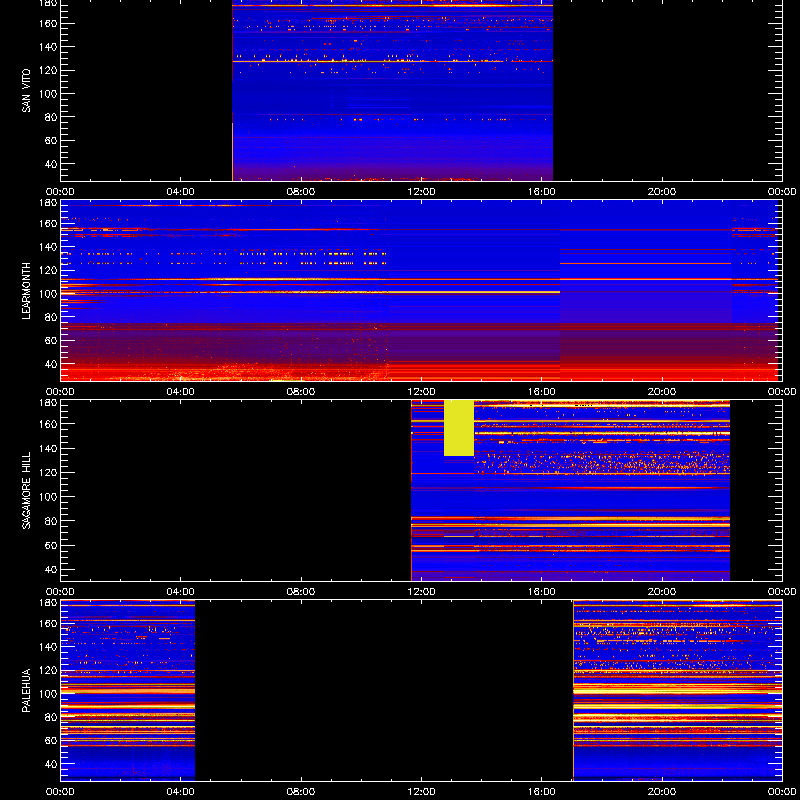
Task: Click the 100 frequency label on Palehua axis
Action: click(48, 694)
